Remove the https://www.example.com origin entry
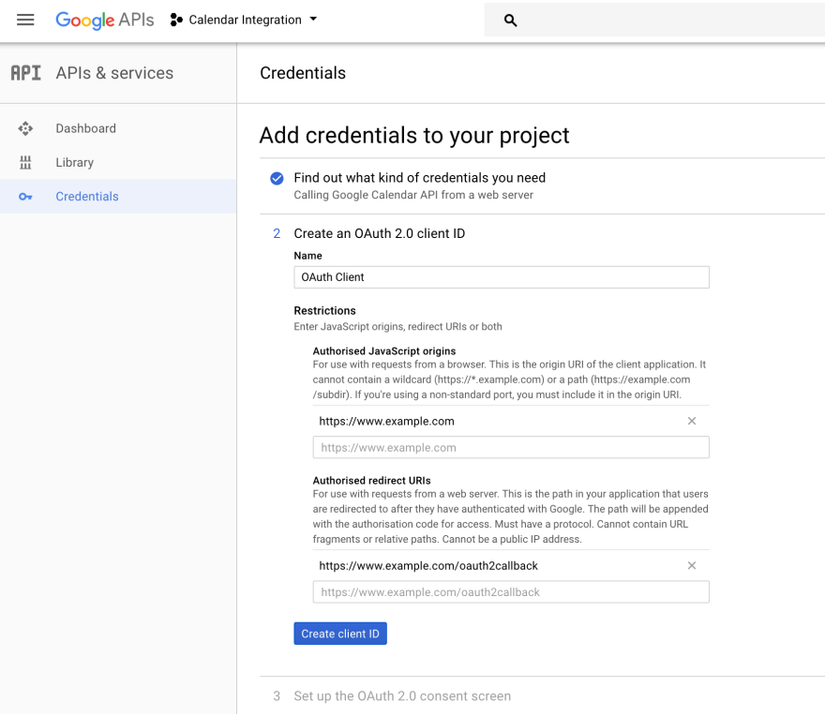 coord(691,421)
